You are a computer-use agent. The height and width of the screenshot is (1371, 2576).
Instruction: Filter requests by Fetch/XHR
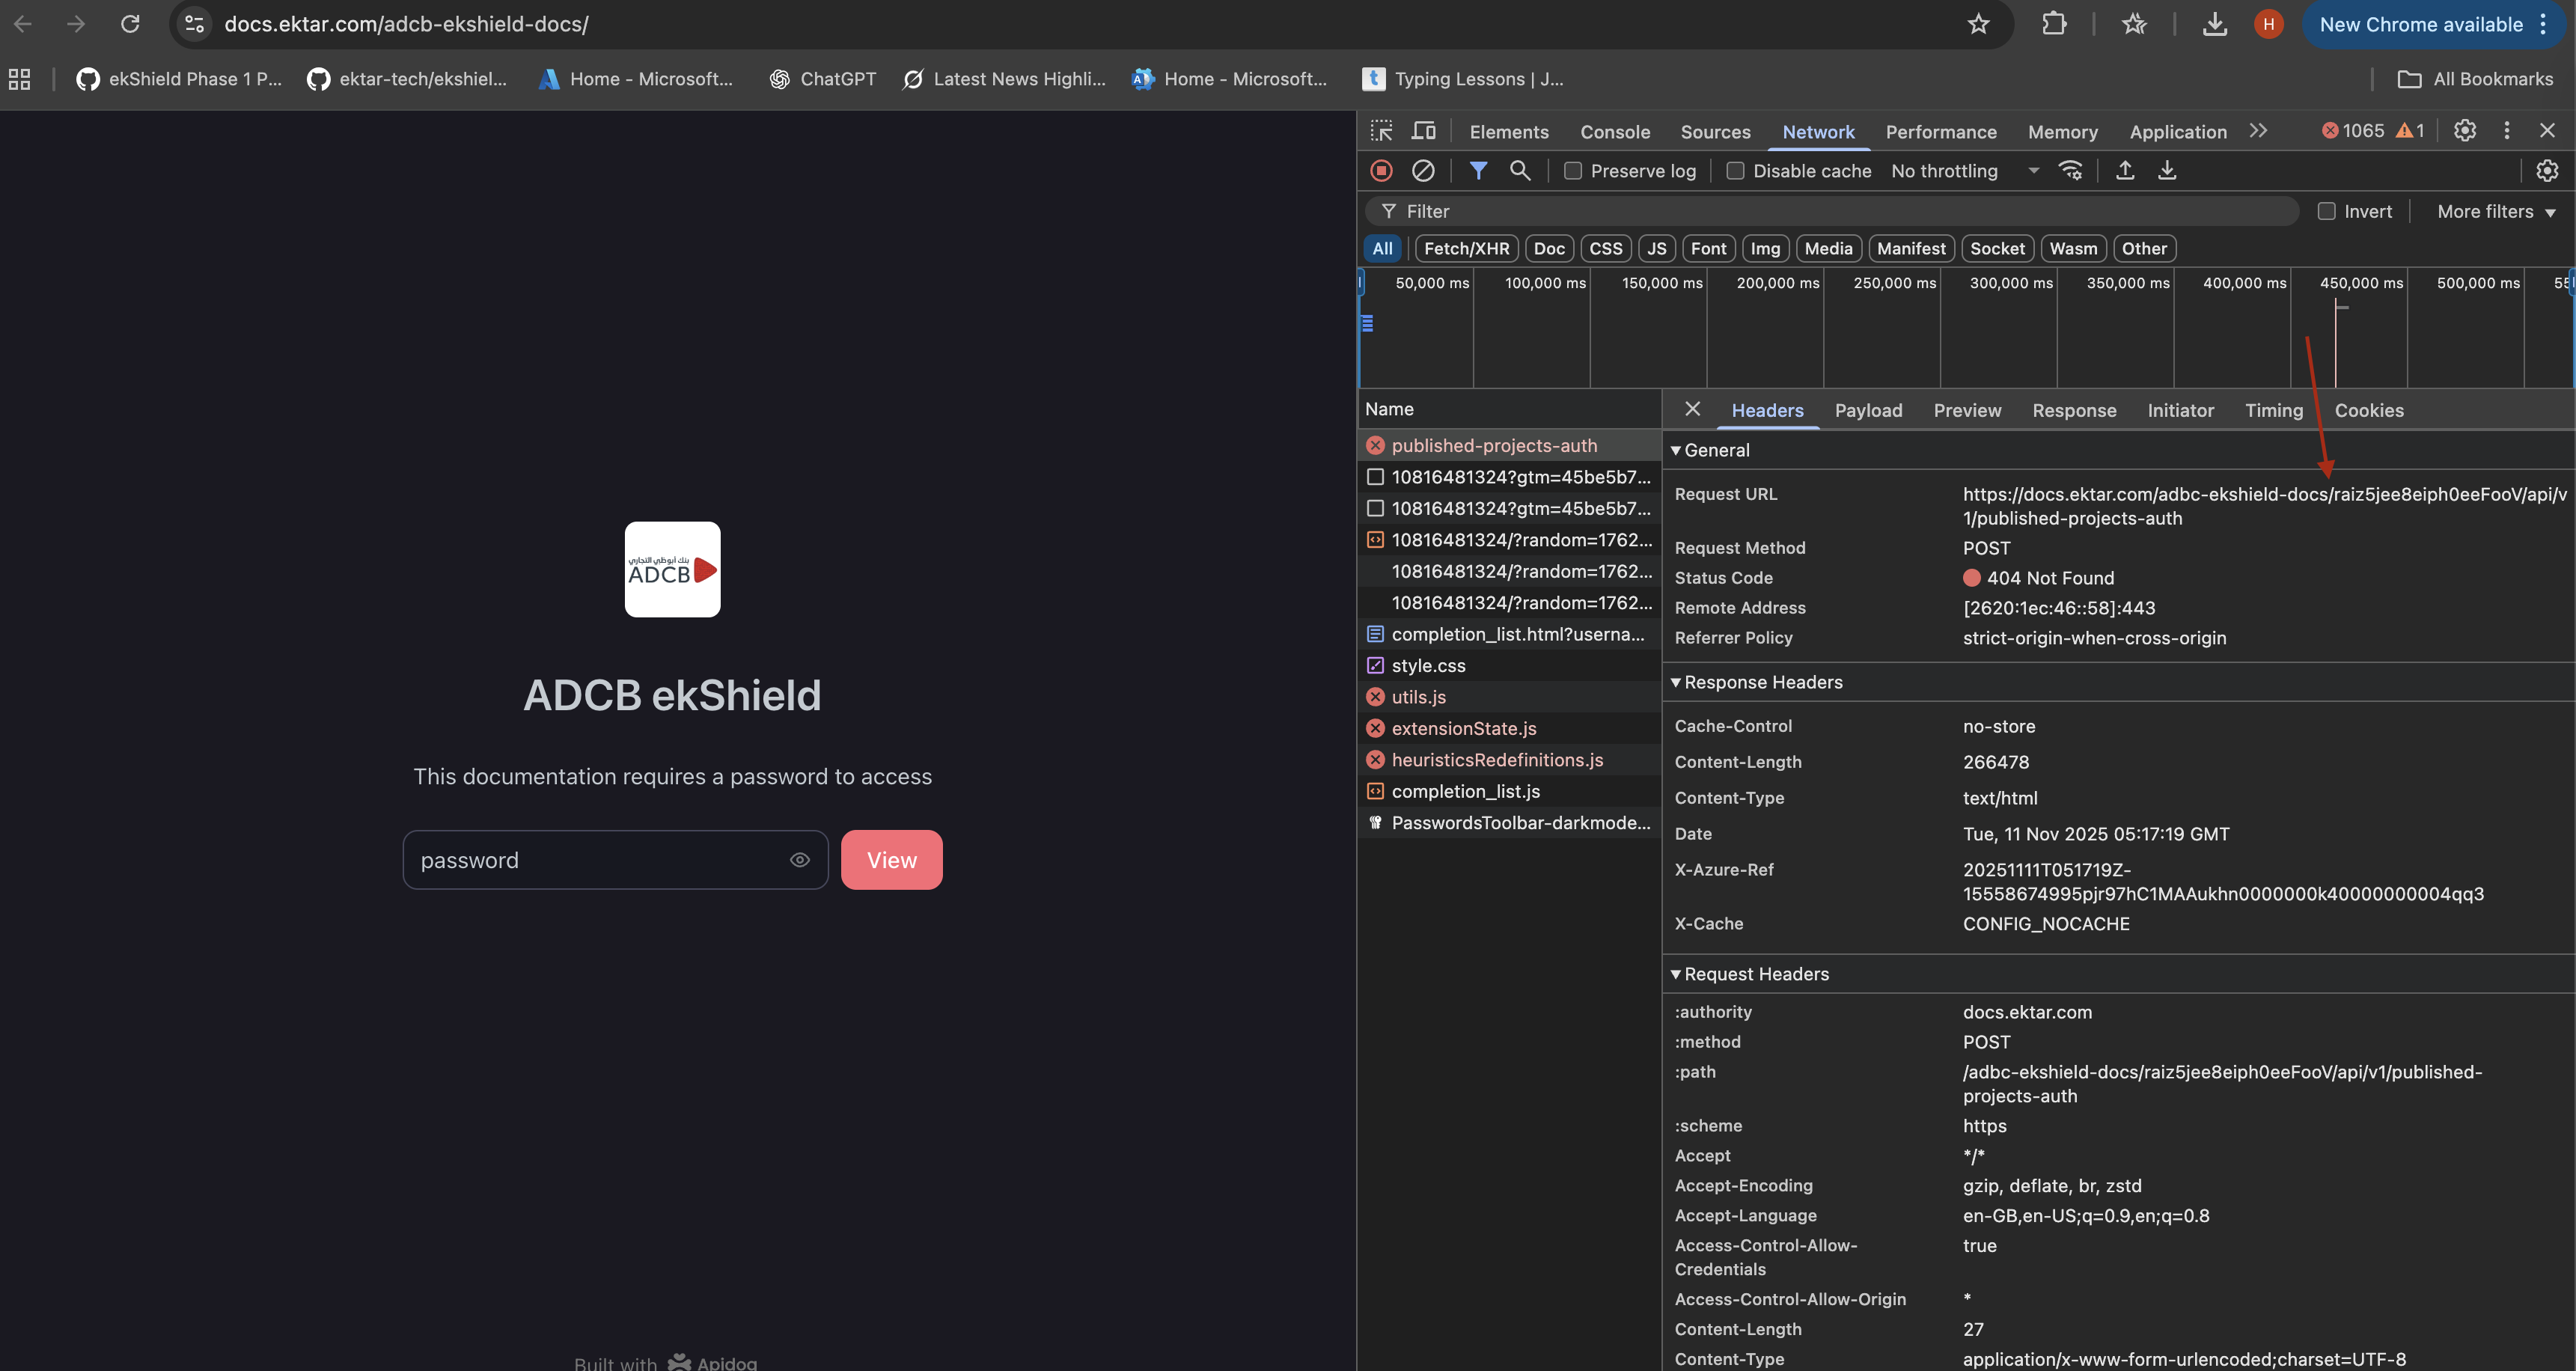coord(1465,249)
